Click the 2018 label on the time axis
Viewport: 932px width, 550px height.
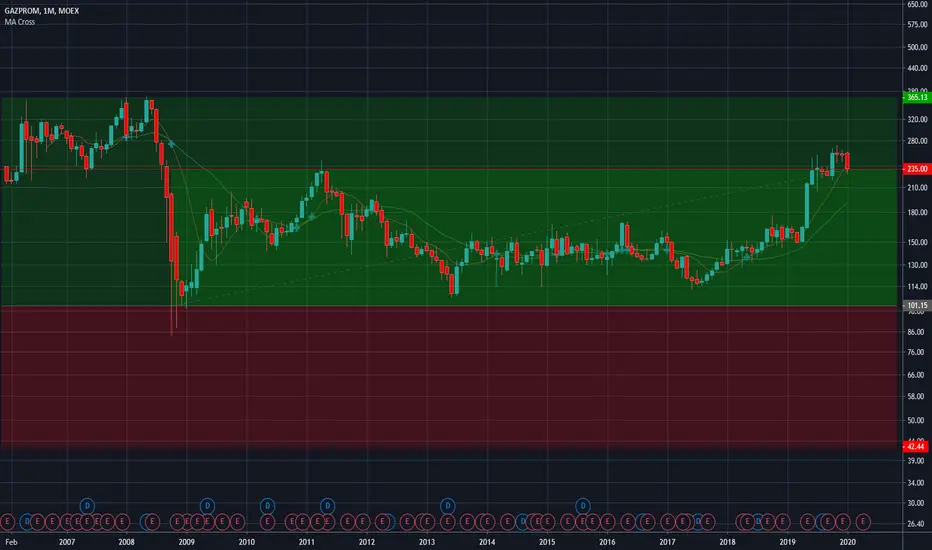point(727,542)
